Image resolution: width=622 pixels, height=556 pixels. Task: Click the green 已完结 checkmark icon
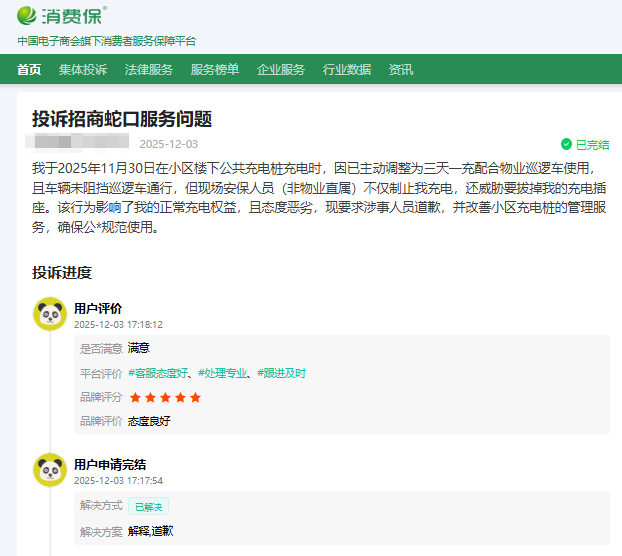coord(566,144)
